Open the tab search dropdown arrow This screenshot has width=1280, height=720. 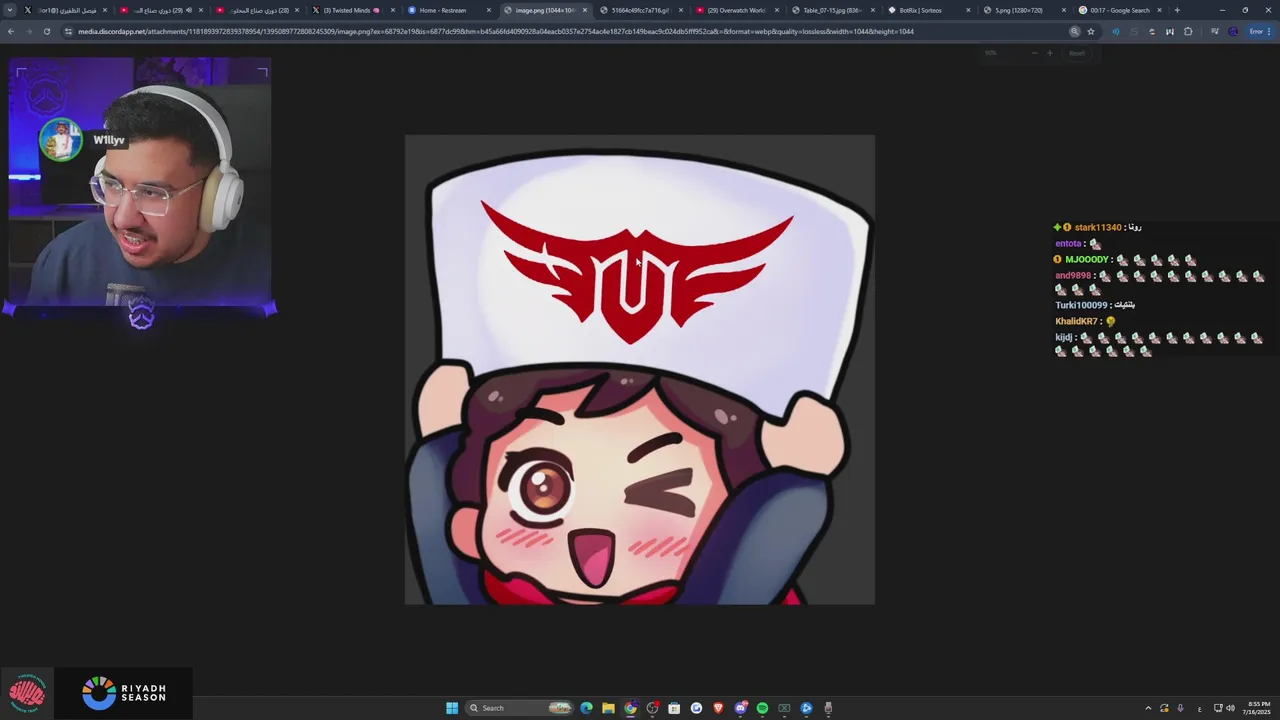coord(10,10)
